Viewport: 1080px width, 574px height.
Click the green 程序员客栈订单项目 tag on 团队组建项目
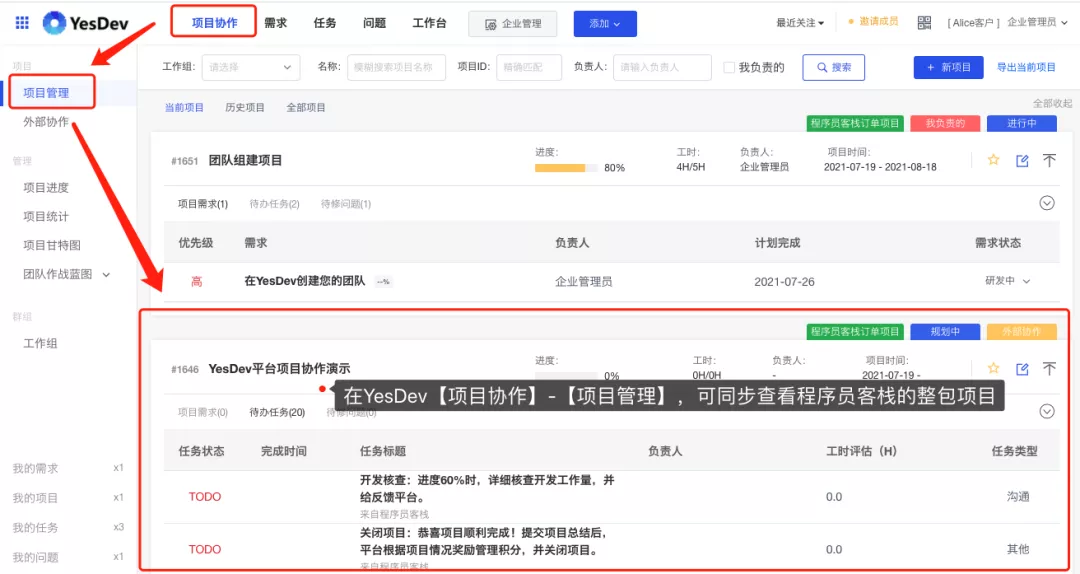pos(855,123)
